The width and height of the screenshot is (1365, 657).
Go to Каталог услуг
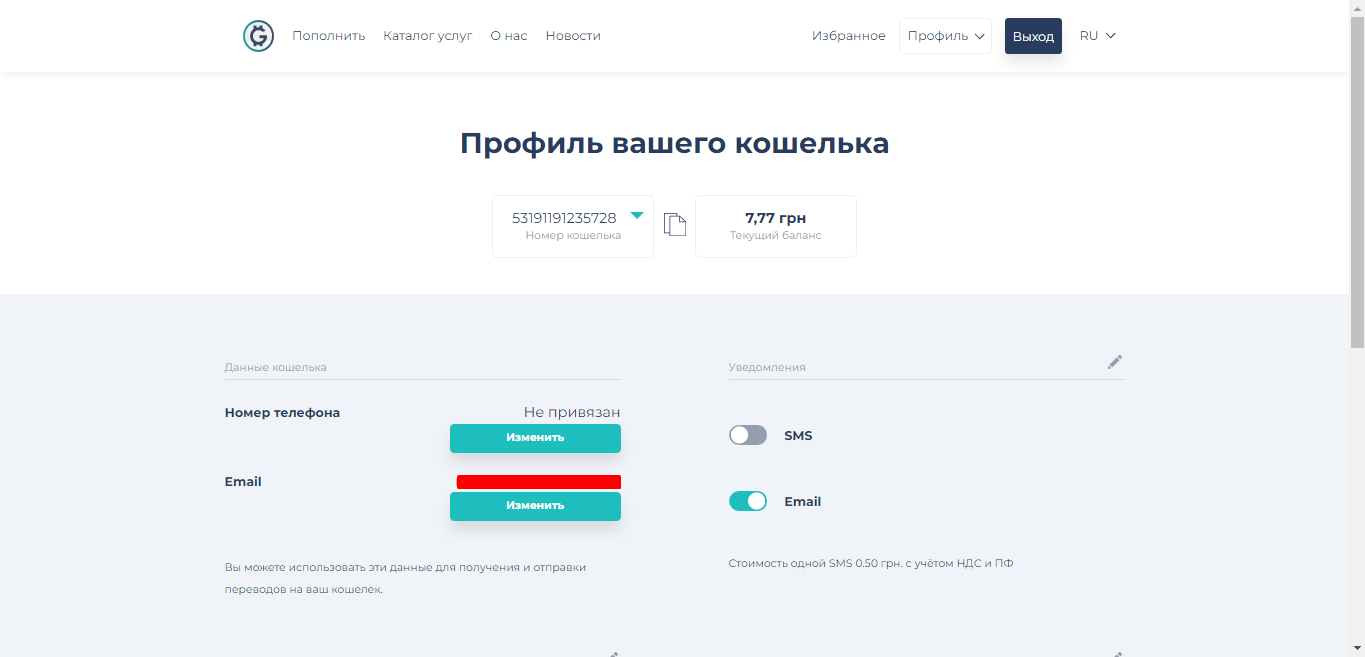pyautogui.click(x=428, y=36)
